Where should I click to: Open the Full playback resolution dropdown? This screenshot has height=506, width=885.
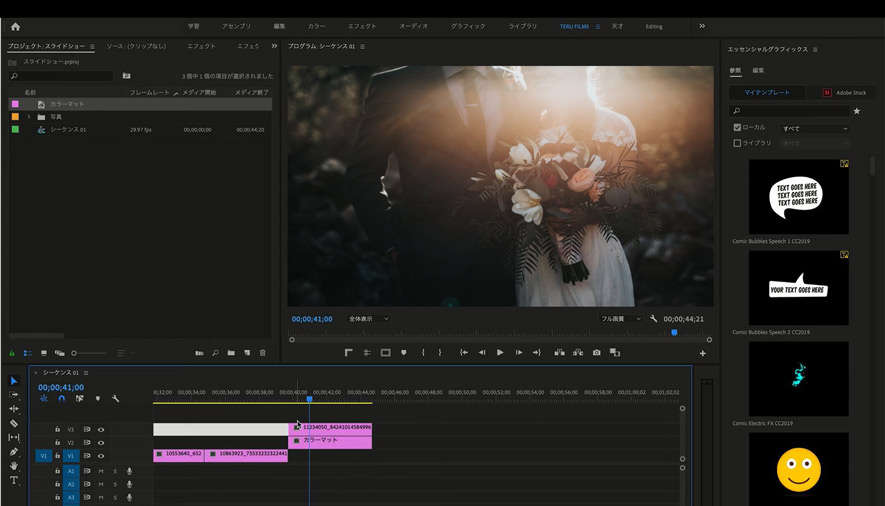[620, 319]
